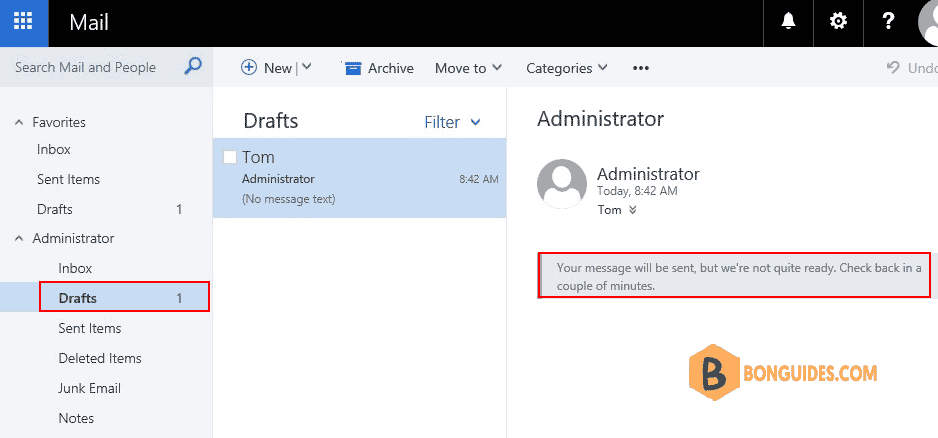The image size is (938, 438).
Task: Click the 'Your message will be sent' notice
Action: 735,276
